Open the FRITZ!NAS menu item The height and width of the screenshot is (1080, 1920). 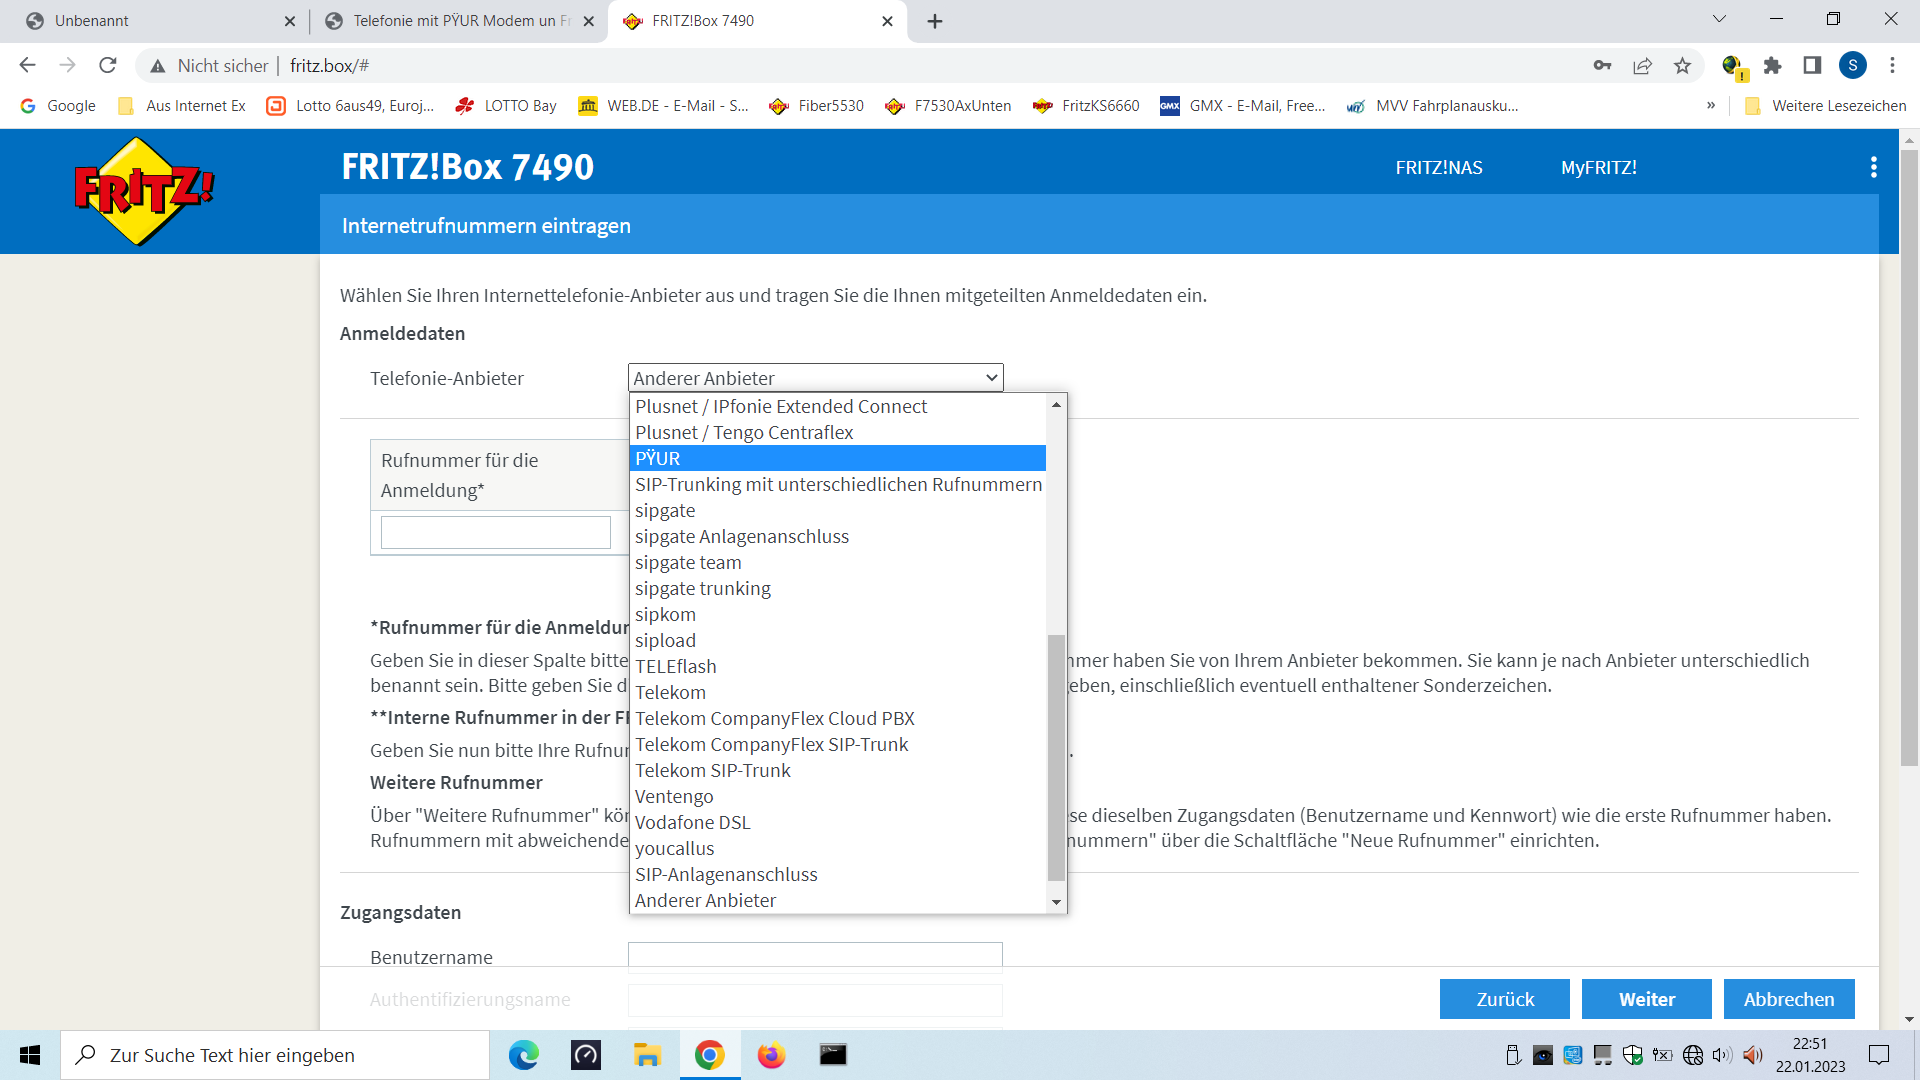coord(1438,167)
